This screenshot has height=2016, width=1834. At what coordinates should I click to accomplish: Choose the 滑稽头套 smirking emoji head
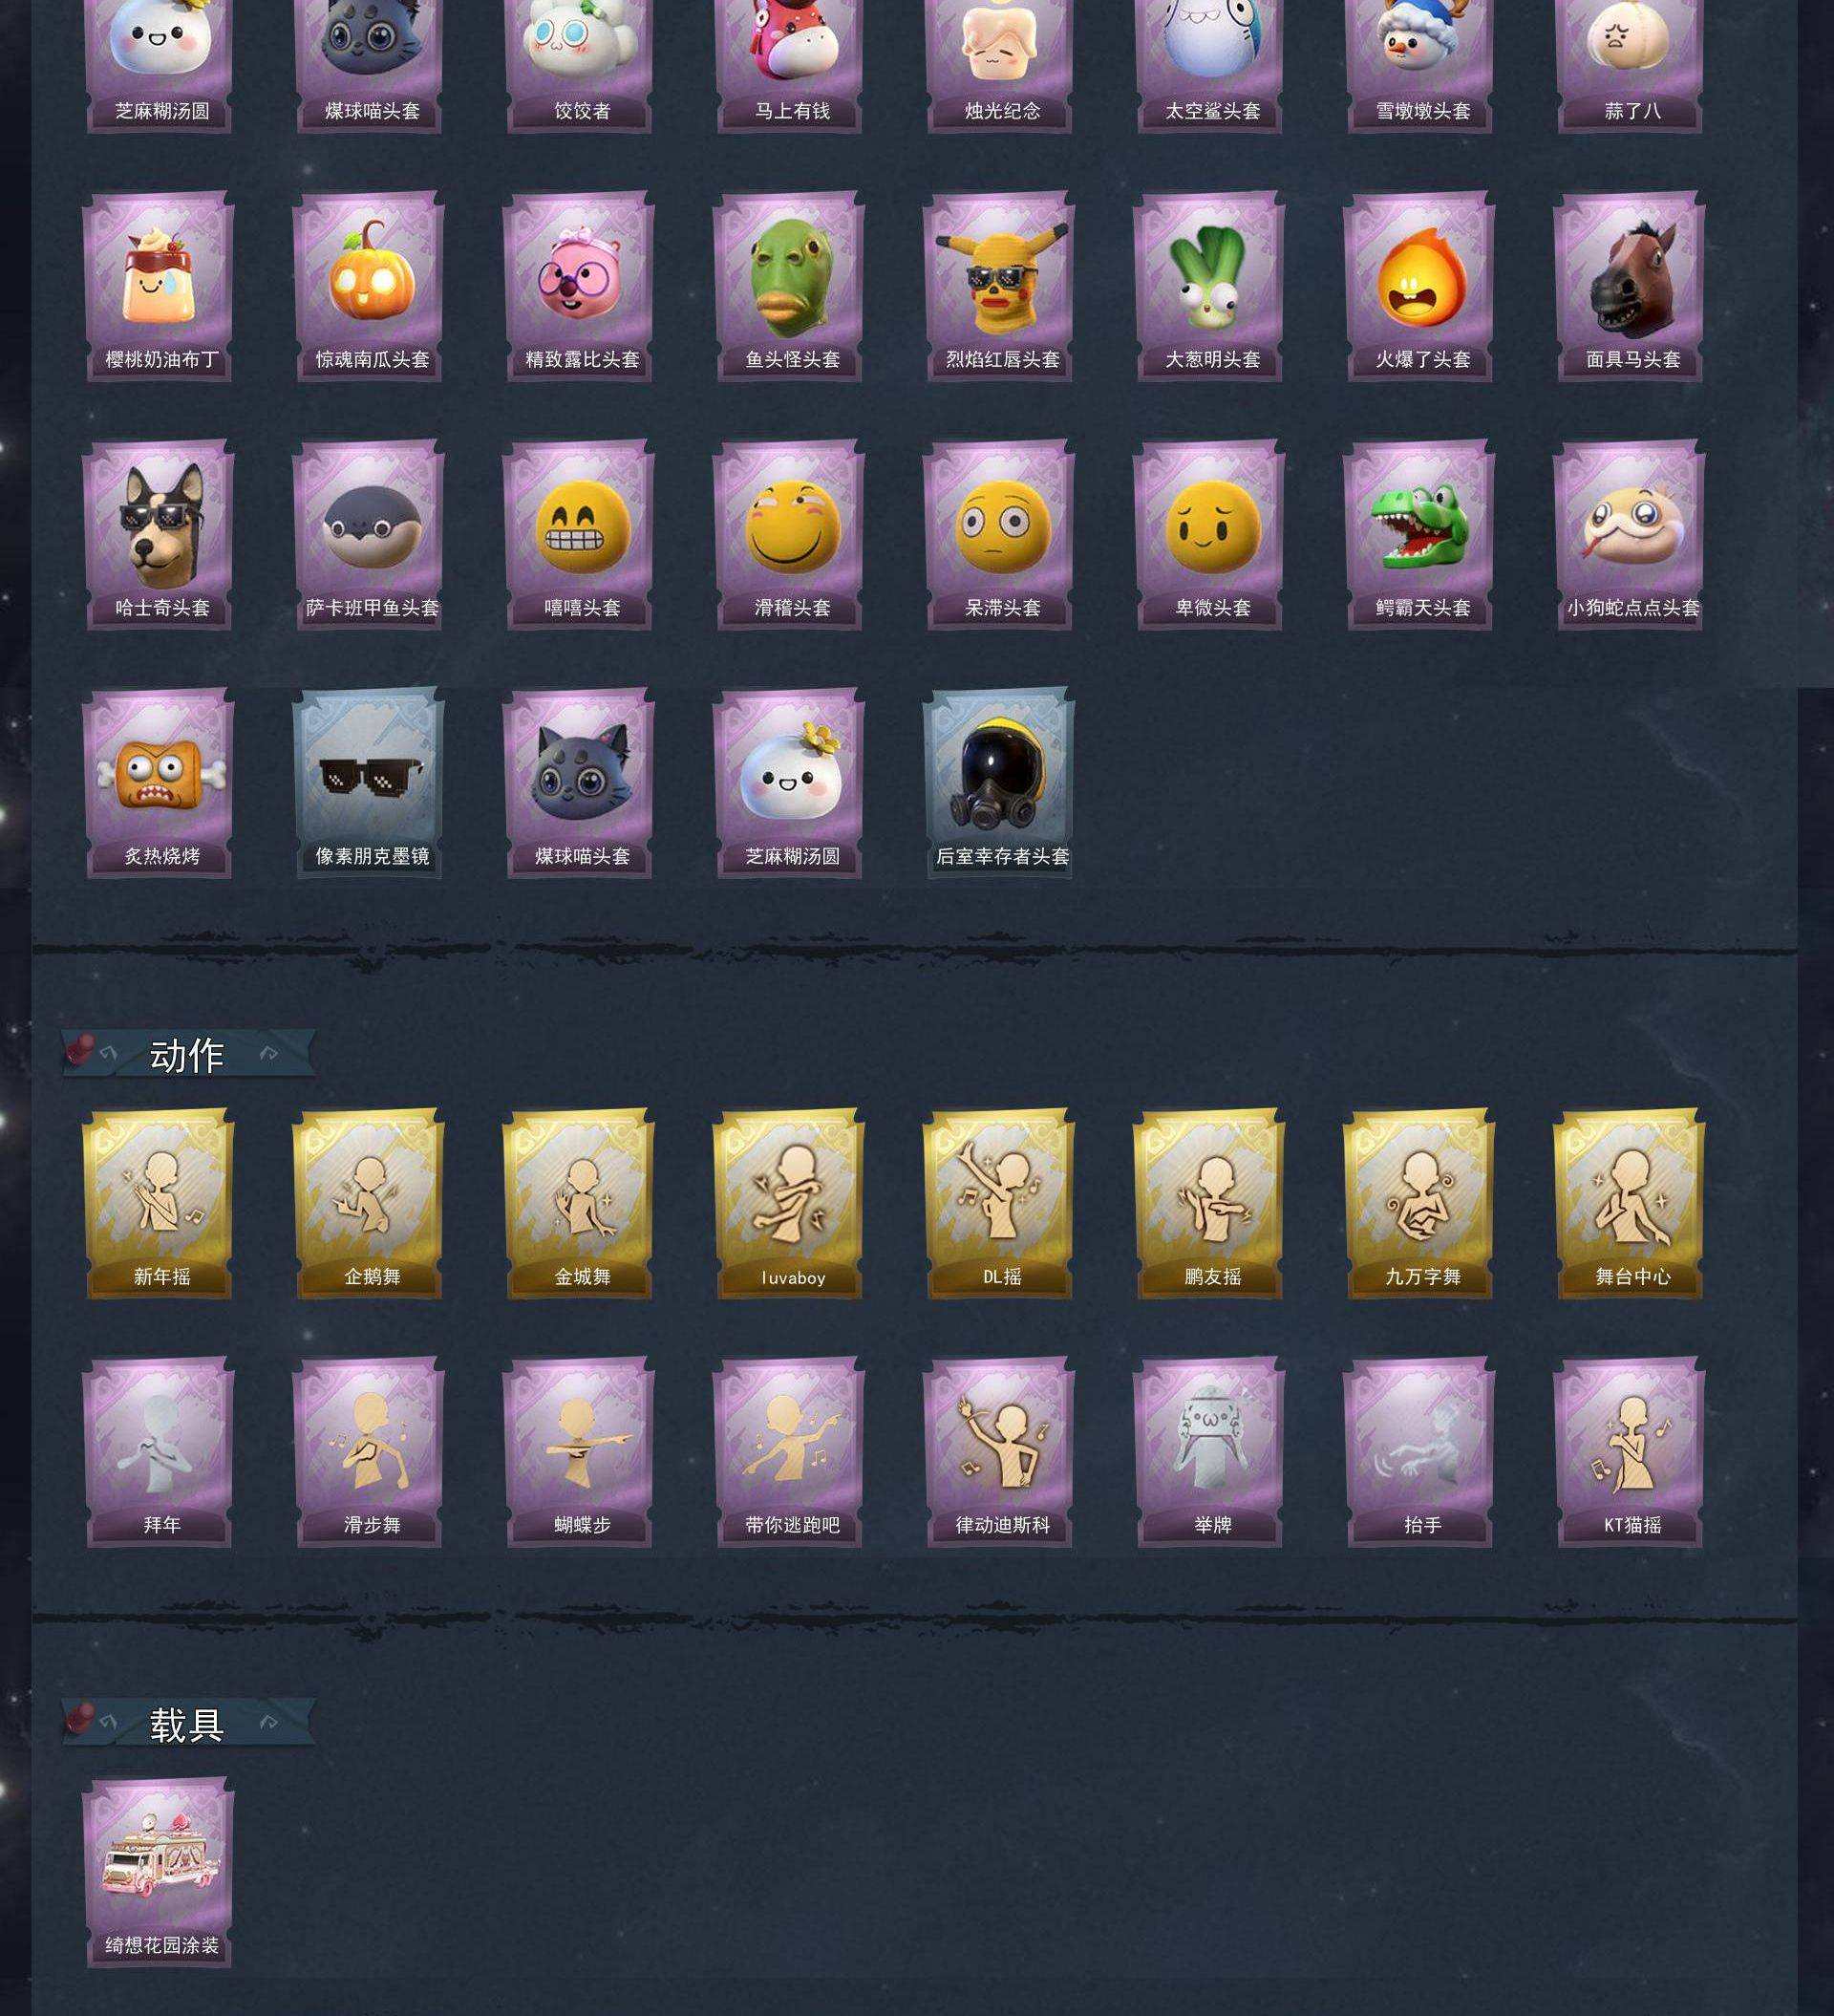tap(789, 535)
